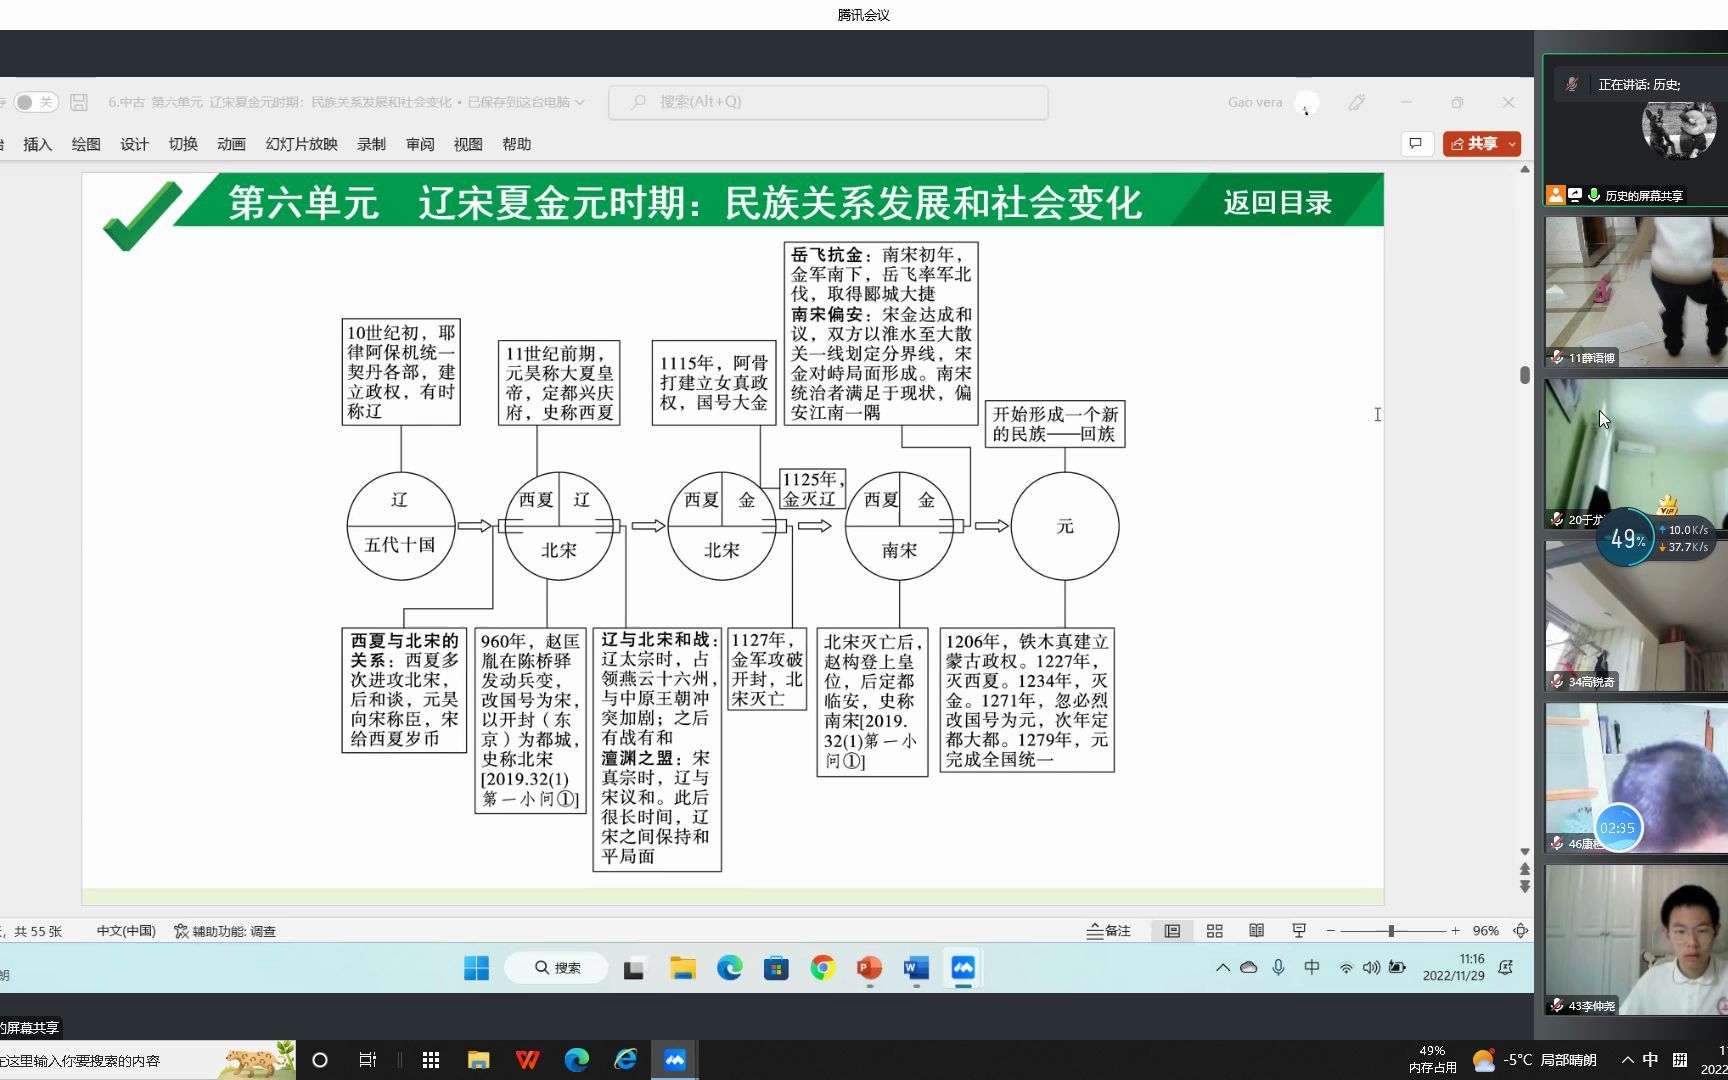Screen dimensions: 1728x1080
Task: Click the shared tray volume speaker icon
Action: pyautogui.click(x=1371, y=968)
